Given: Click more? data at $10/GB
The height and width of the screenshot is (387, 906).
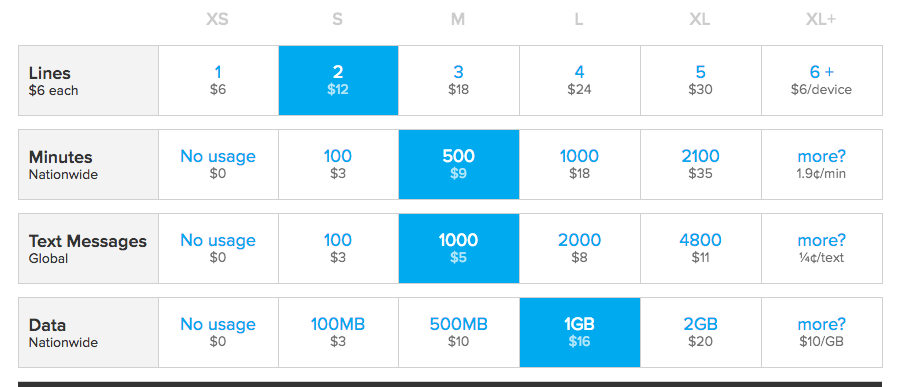Looking at the screenshot, I should (x=822, y=333).
